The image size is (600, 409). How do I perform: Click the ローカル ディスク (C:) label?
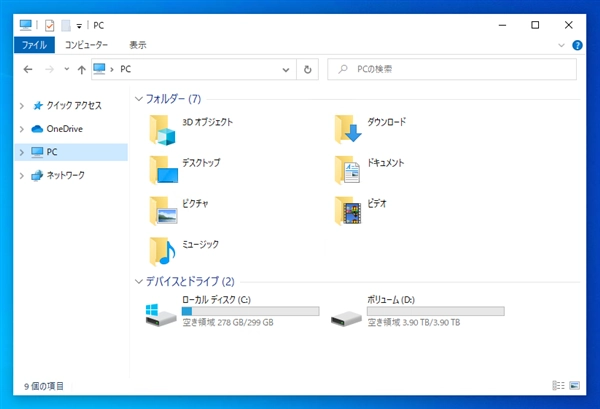pos(217,300)
